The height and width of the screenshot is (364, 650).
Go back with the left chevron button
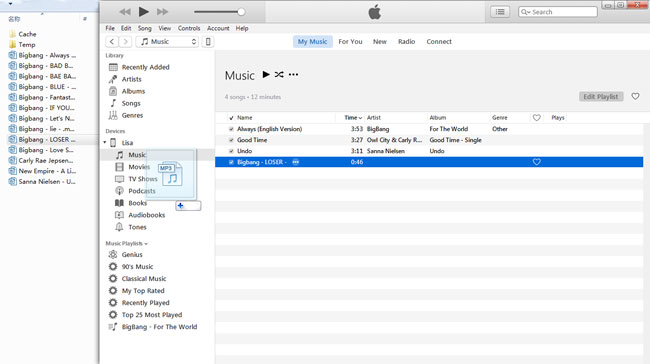pos(112,41)
